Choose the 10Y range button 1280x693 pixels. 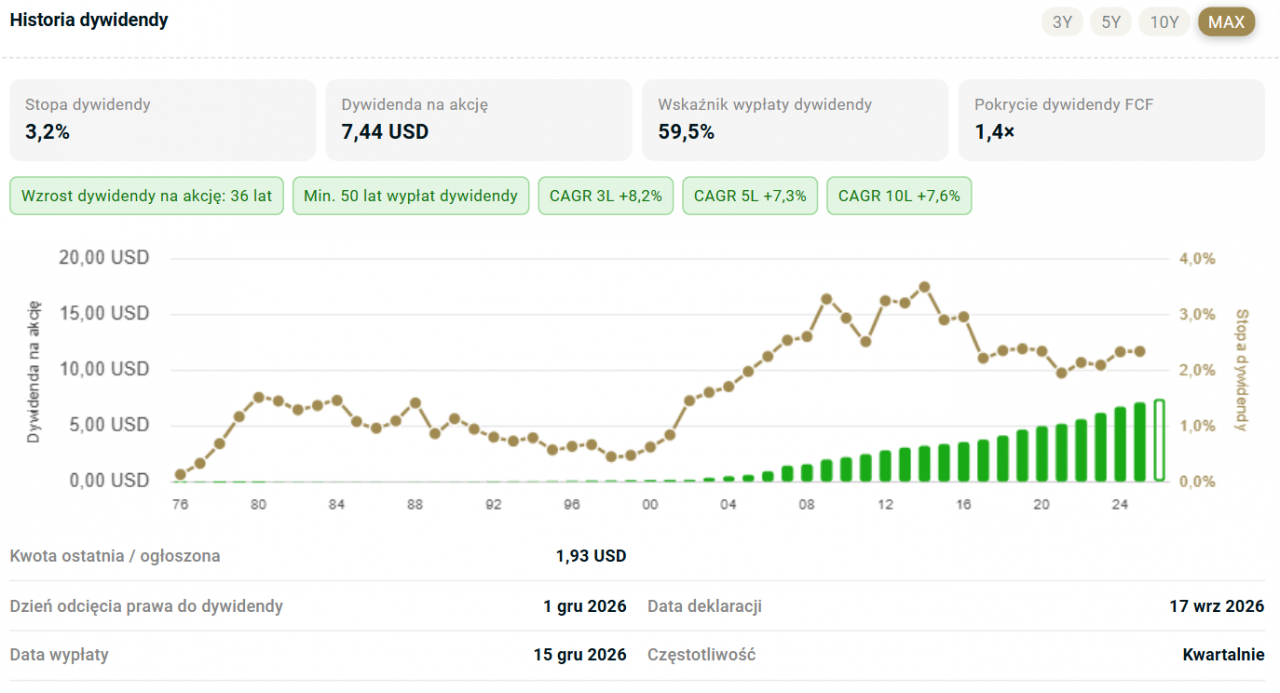click(1164, 21)
